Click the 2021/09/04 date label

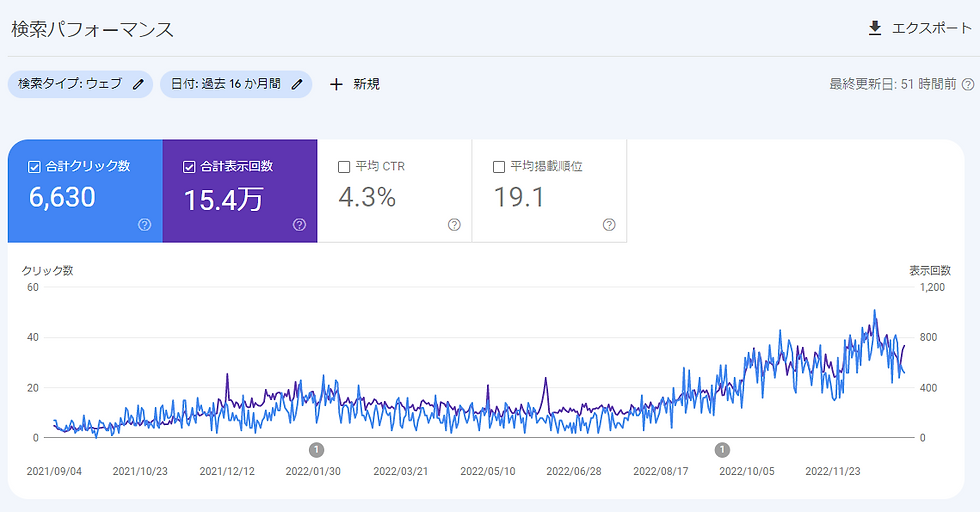54,471
